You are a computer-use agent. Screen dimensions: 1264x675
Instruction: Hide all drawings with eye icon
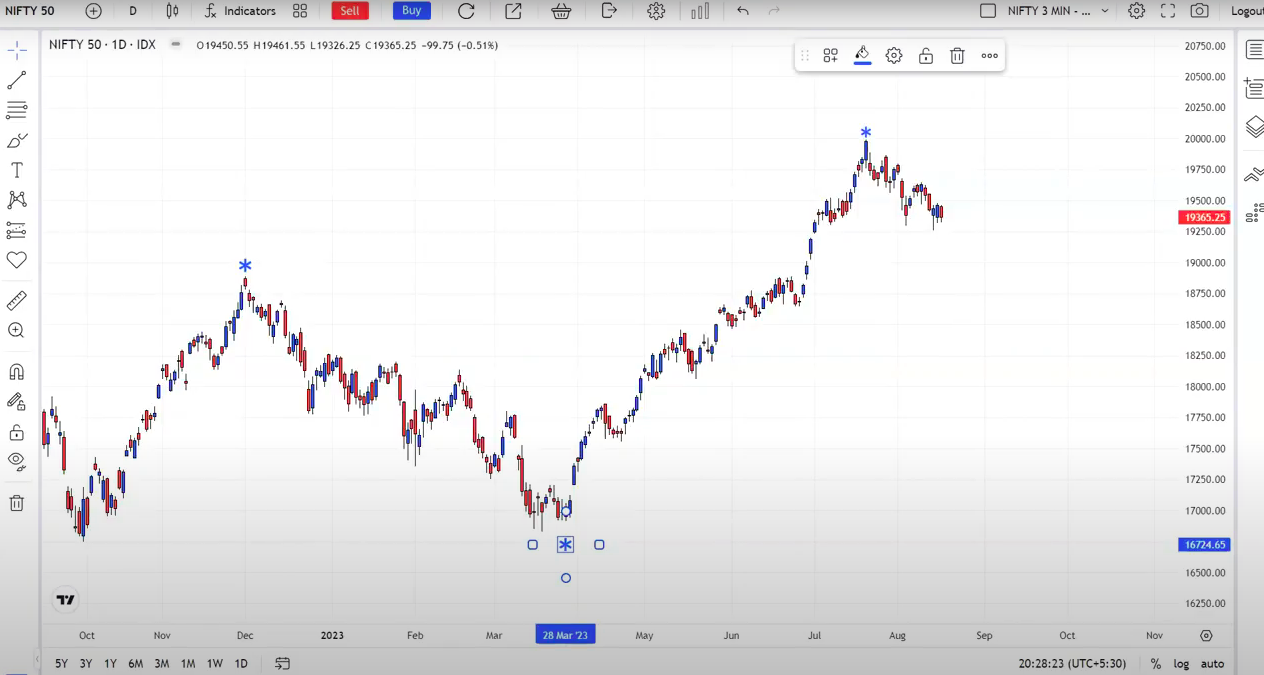[x=17, y=461]
